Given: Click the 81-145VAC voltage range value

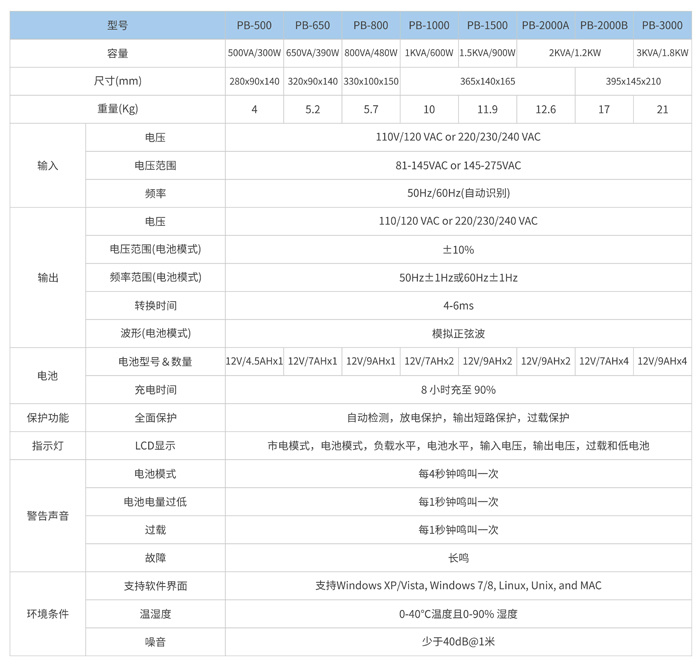Looking at the screenshot, I should tap(458, 165).
